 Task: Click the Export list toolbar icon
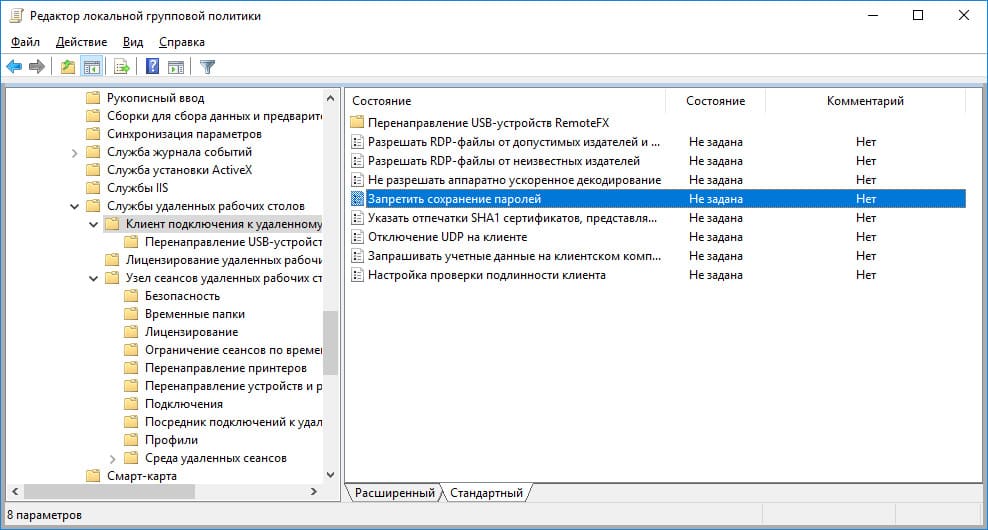(122, 67)
